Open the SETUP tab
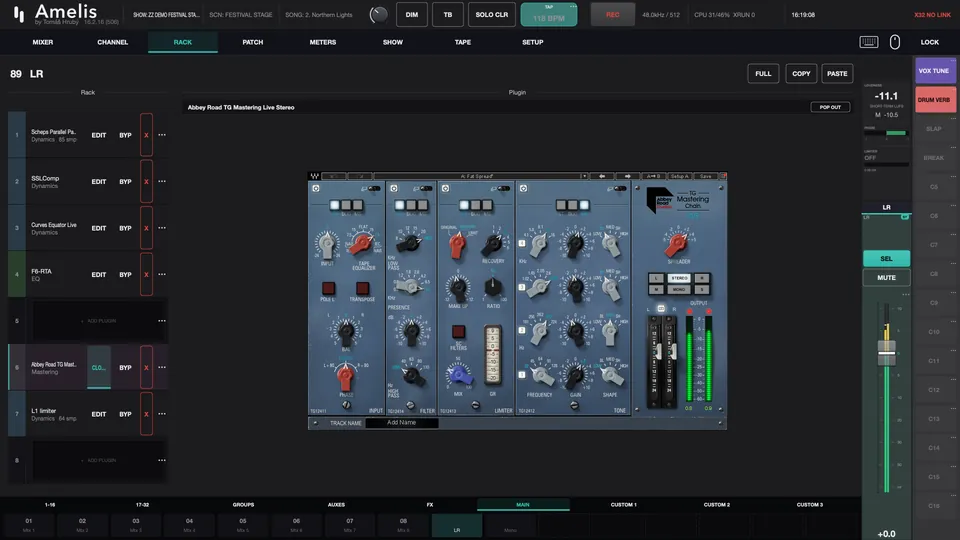The height and width of the screenshot is (540, 960). [x=533, y=42]
